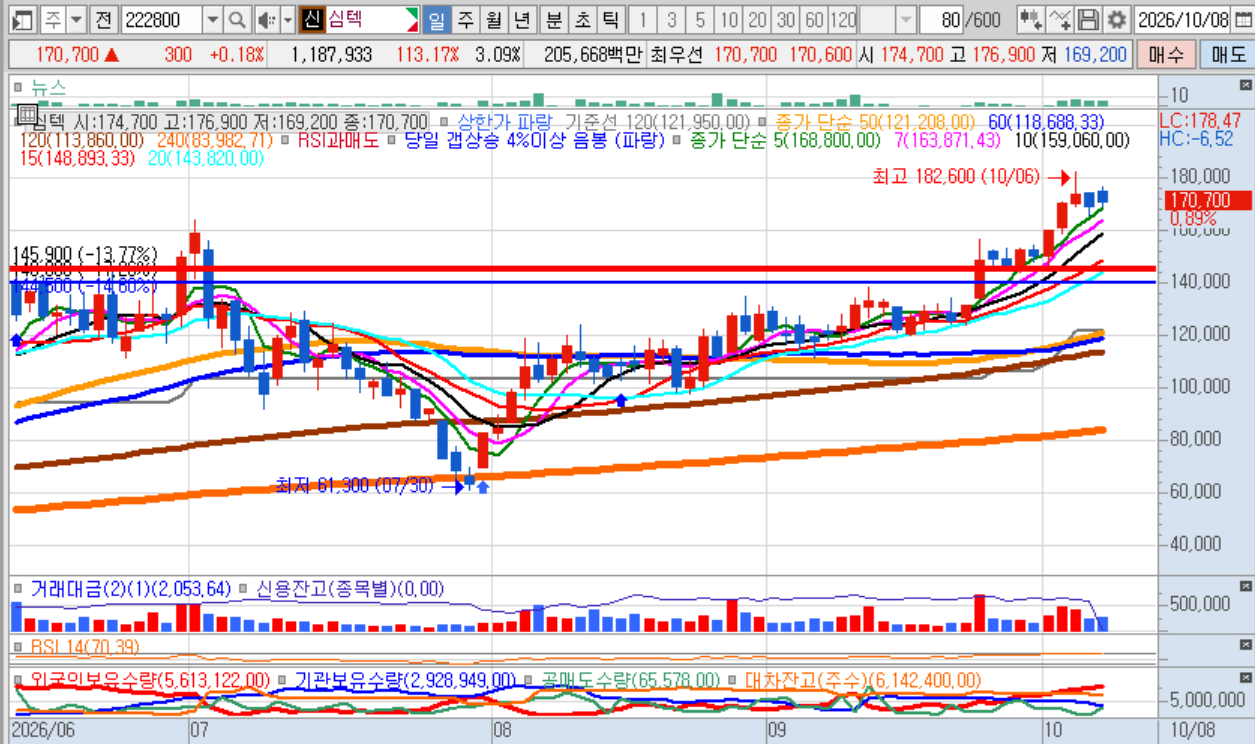Screen dimensions: 1255x744
Task: Edit the stock code field 222800
Action: [163, 19]
